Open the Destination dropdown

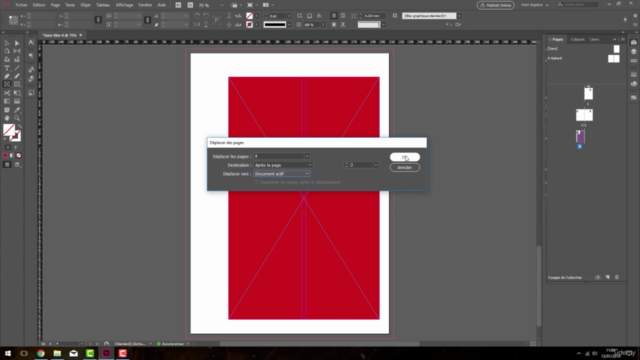pyautogui.click(x=283, y=165)
